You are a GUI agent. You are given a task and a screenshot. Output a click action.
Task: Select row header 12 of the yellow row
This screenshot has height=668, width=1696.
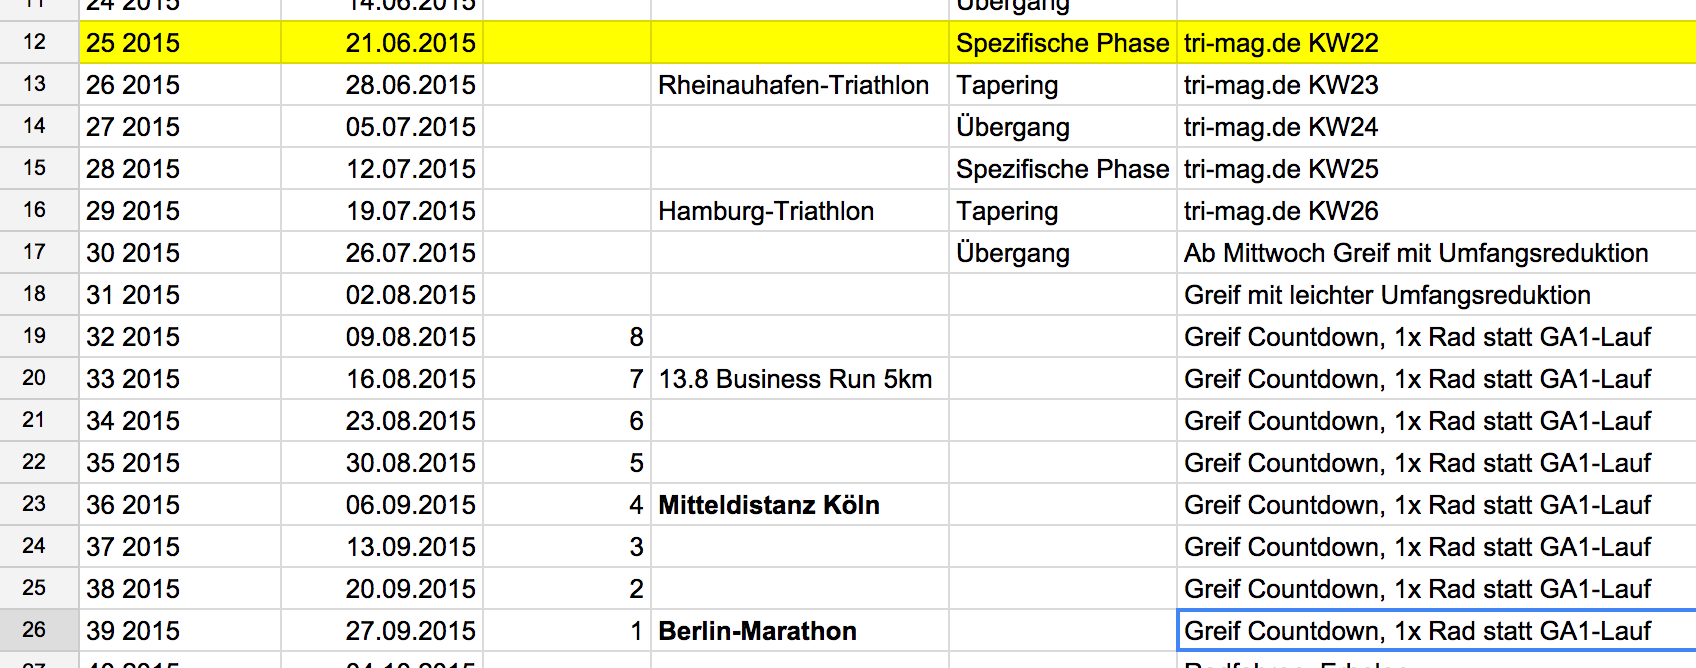pos(35,42)
